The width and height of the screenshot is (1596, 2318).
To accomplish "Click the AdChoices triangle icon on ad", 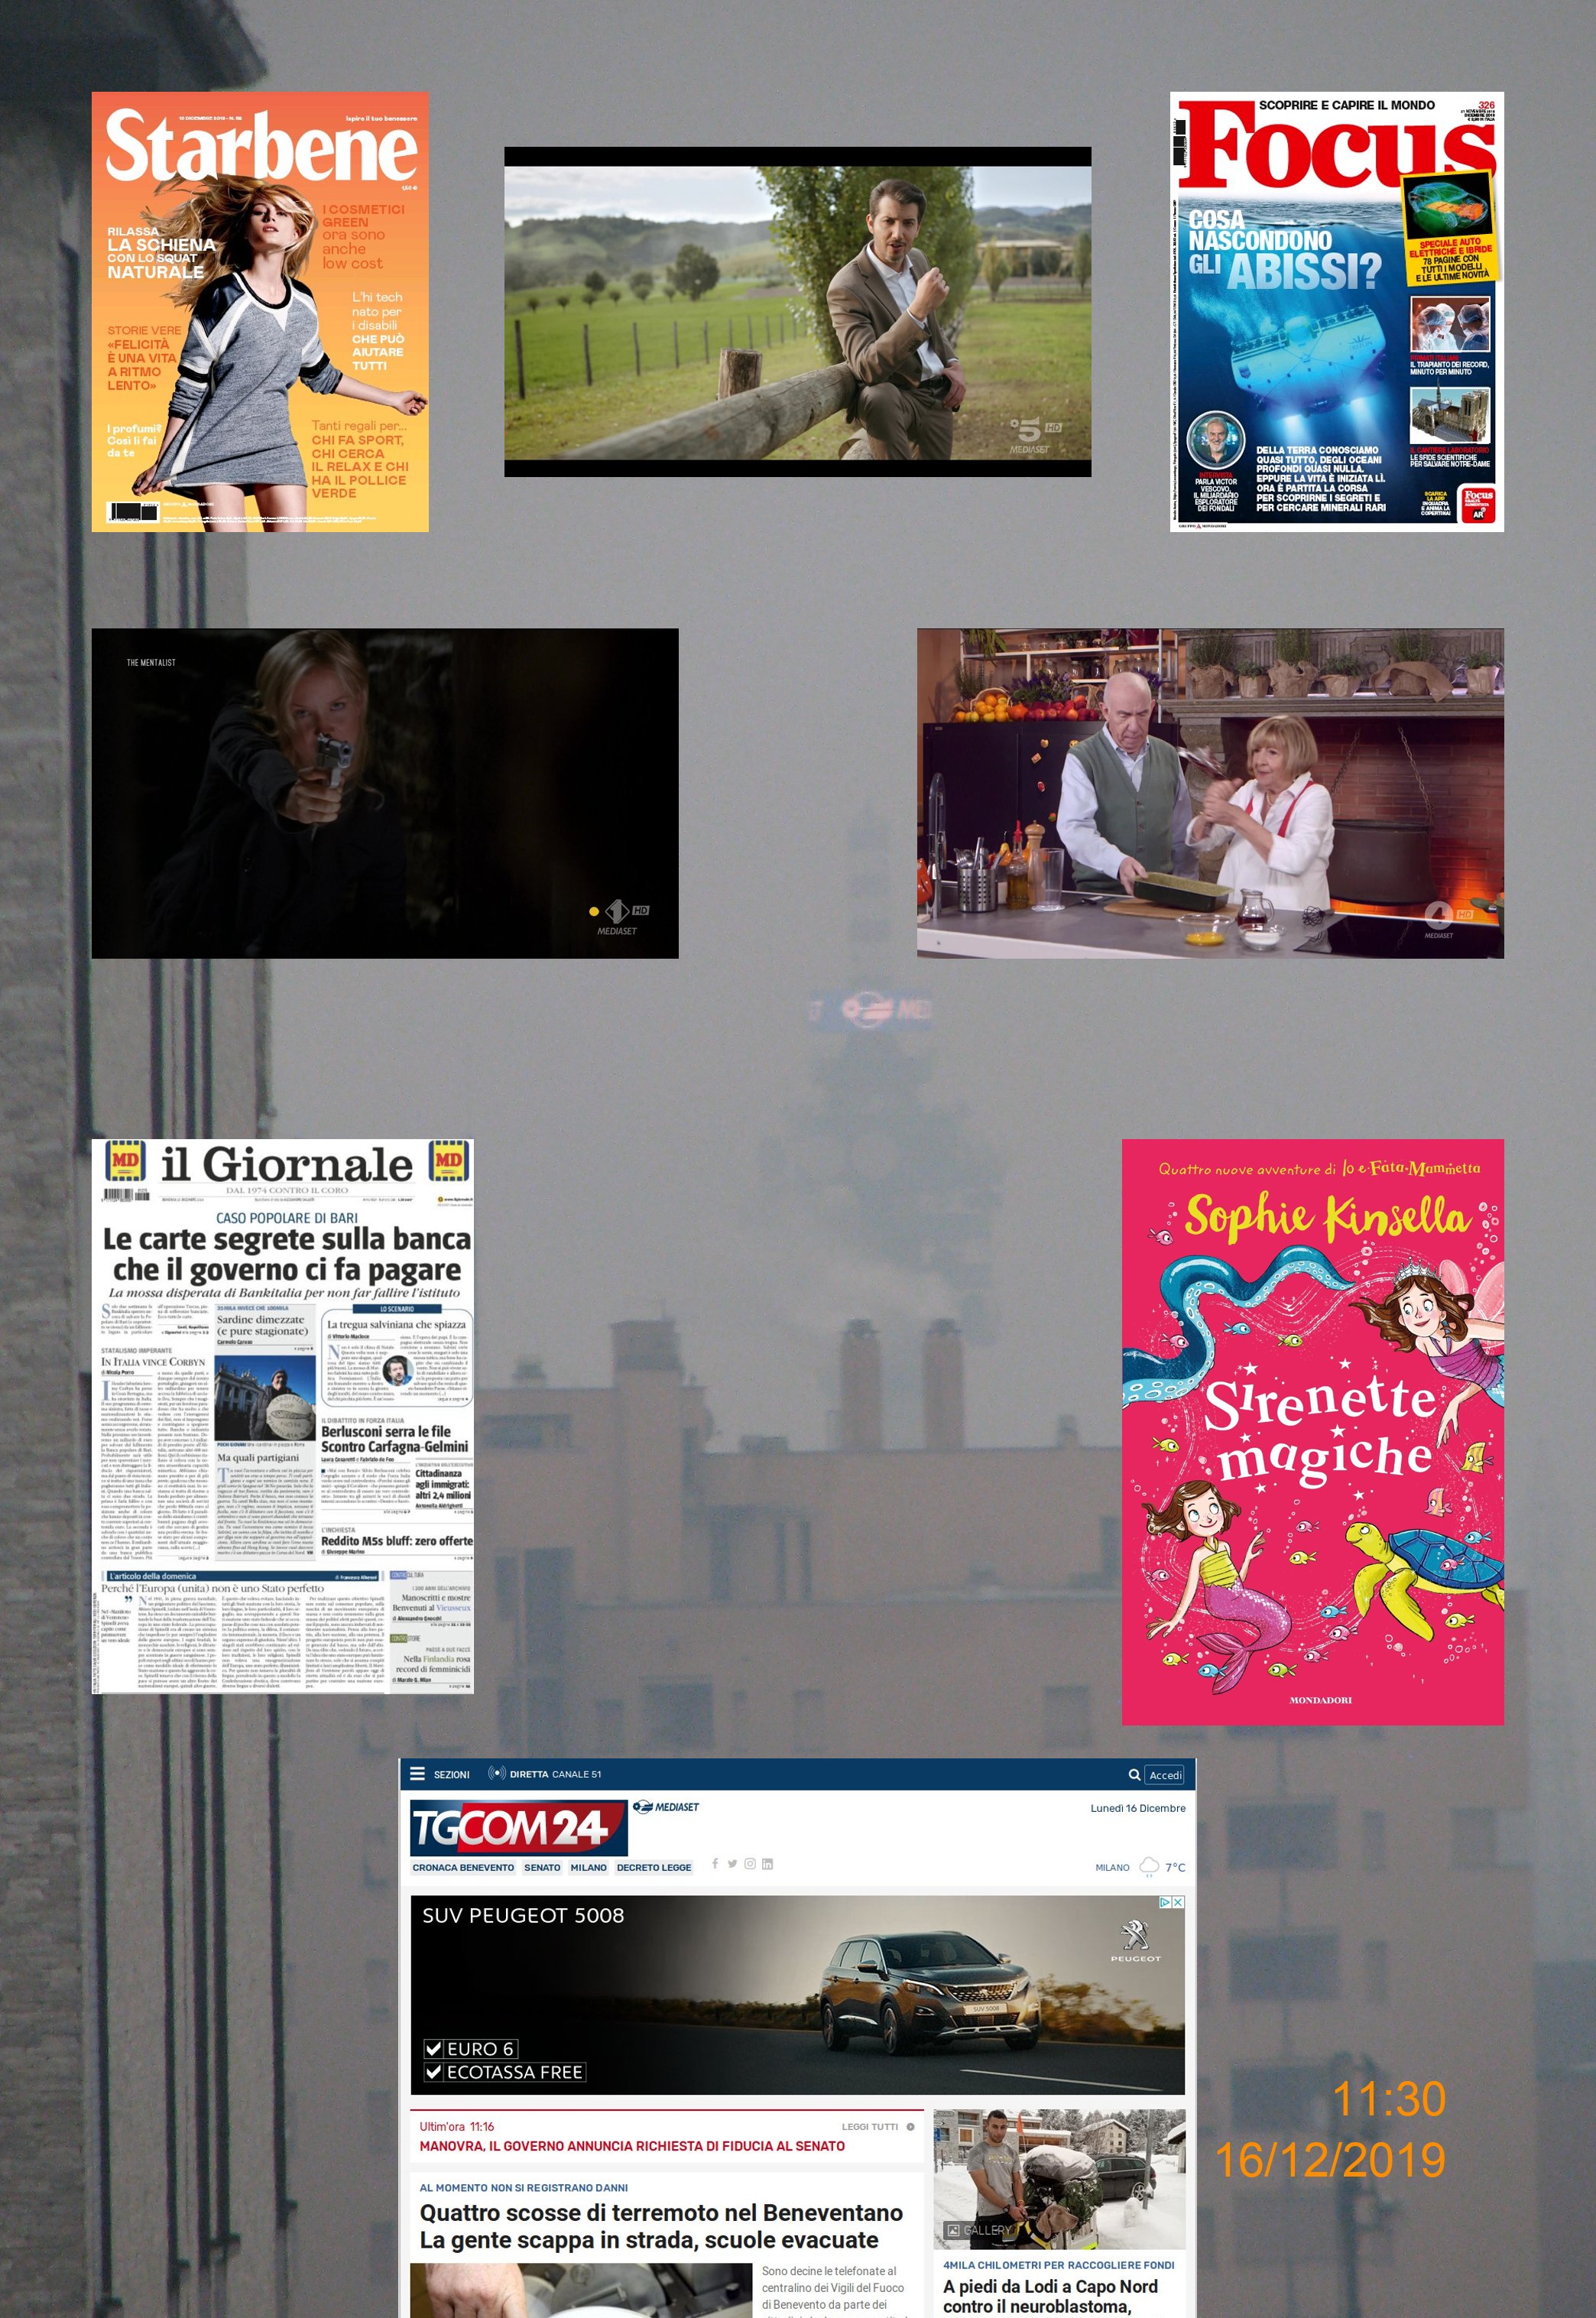I will (1165, 1902).
